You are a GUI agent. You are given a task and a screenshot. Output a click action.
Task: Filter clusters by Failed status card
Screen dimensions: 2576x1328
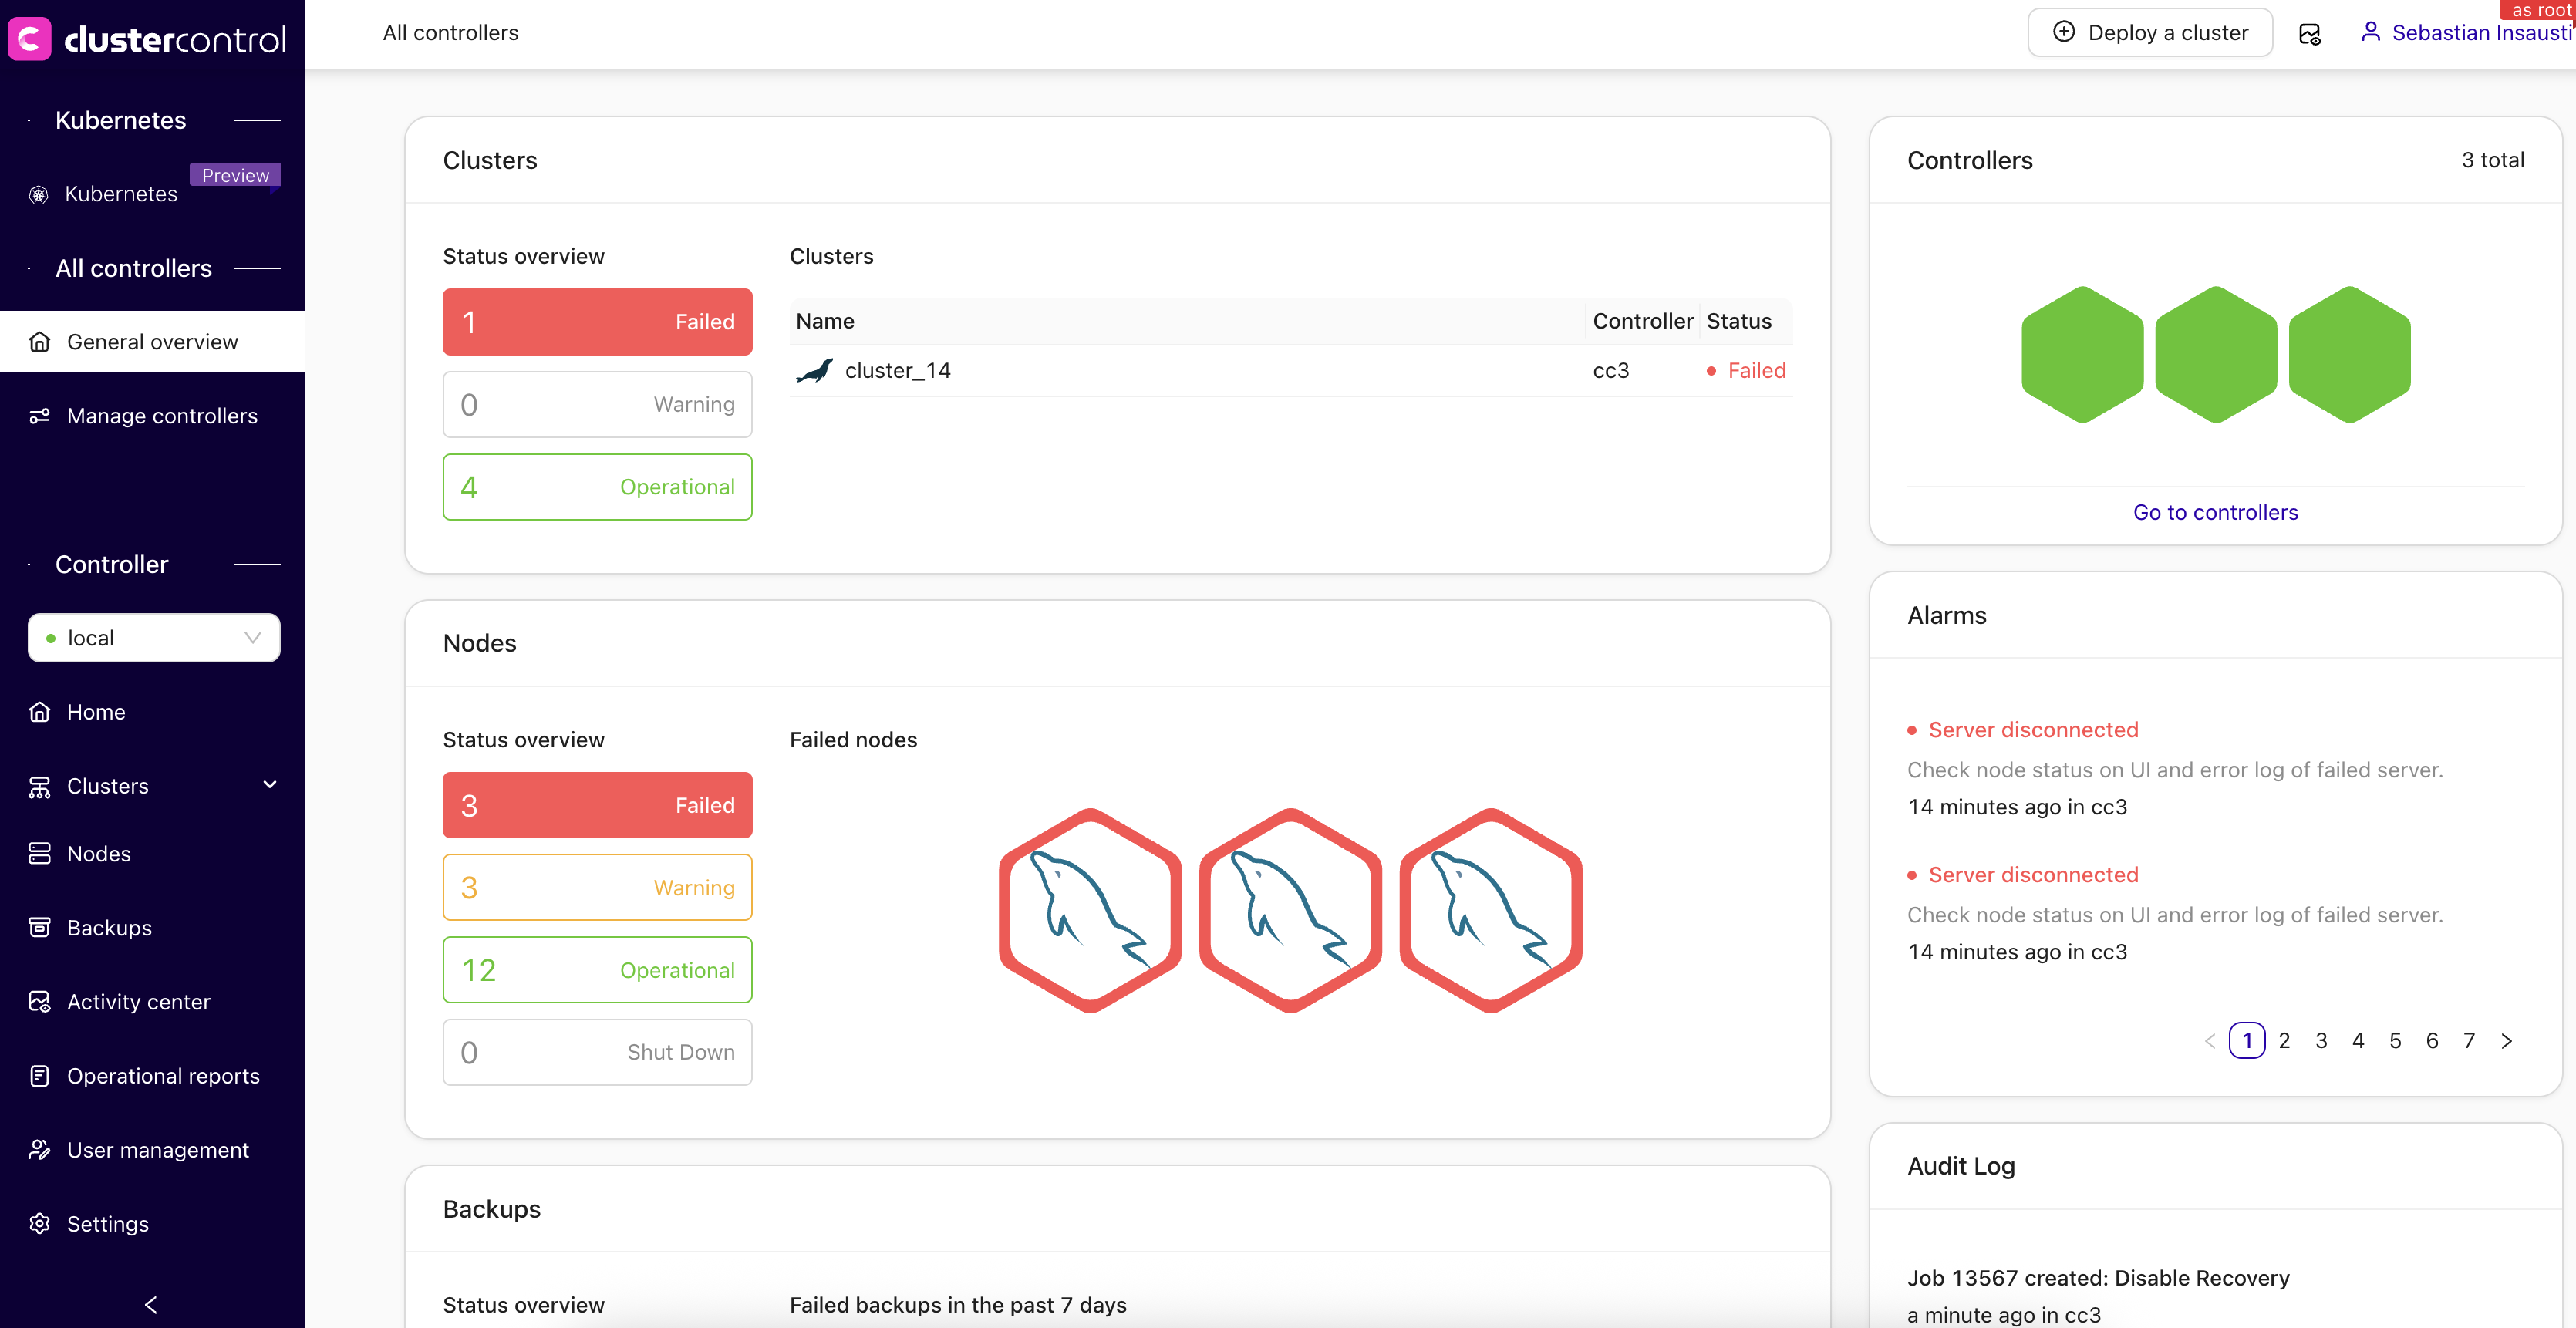pyautogui.click(x=597, y=322)
